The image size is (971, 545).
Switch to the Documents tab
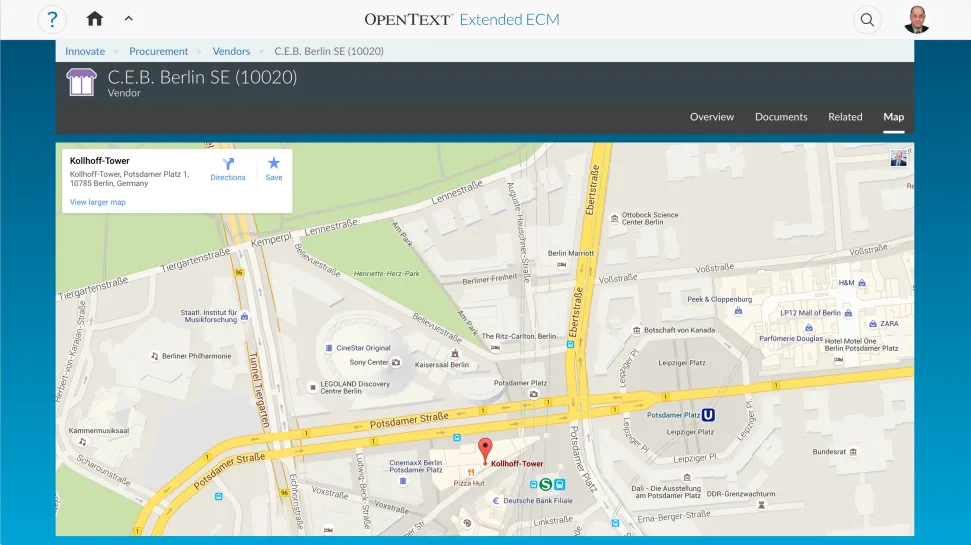[780, 117]
